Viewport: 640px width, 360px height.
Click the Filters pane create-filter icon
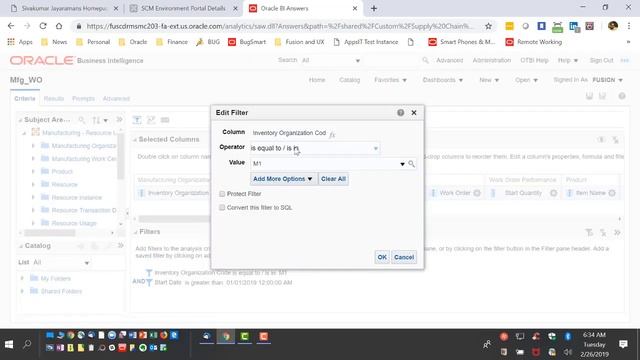coord(589,233)
